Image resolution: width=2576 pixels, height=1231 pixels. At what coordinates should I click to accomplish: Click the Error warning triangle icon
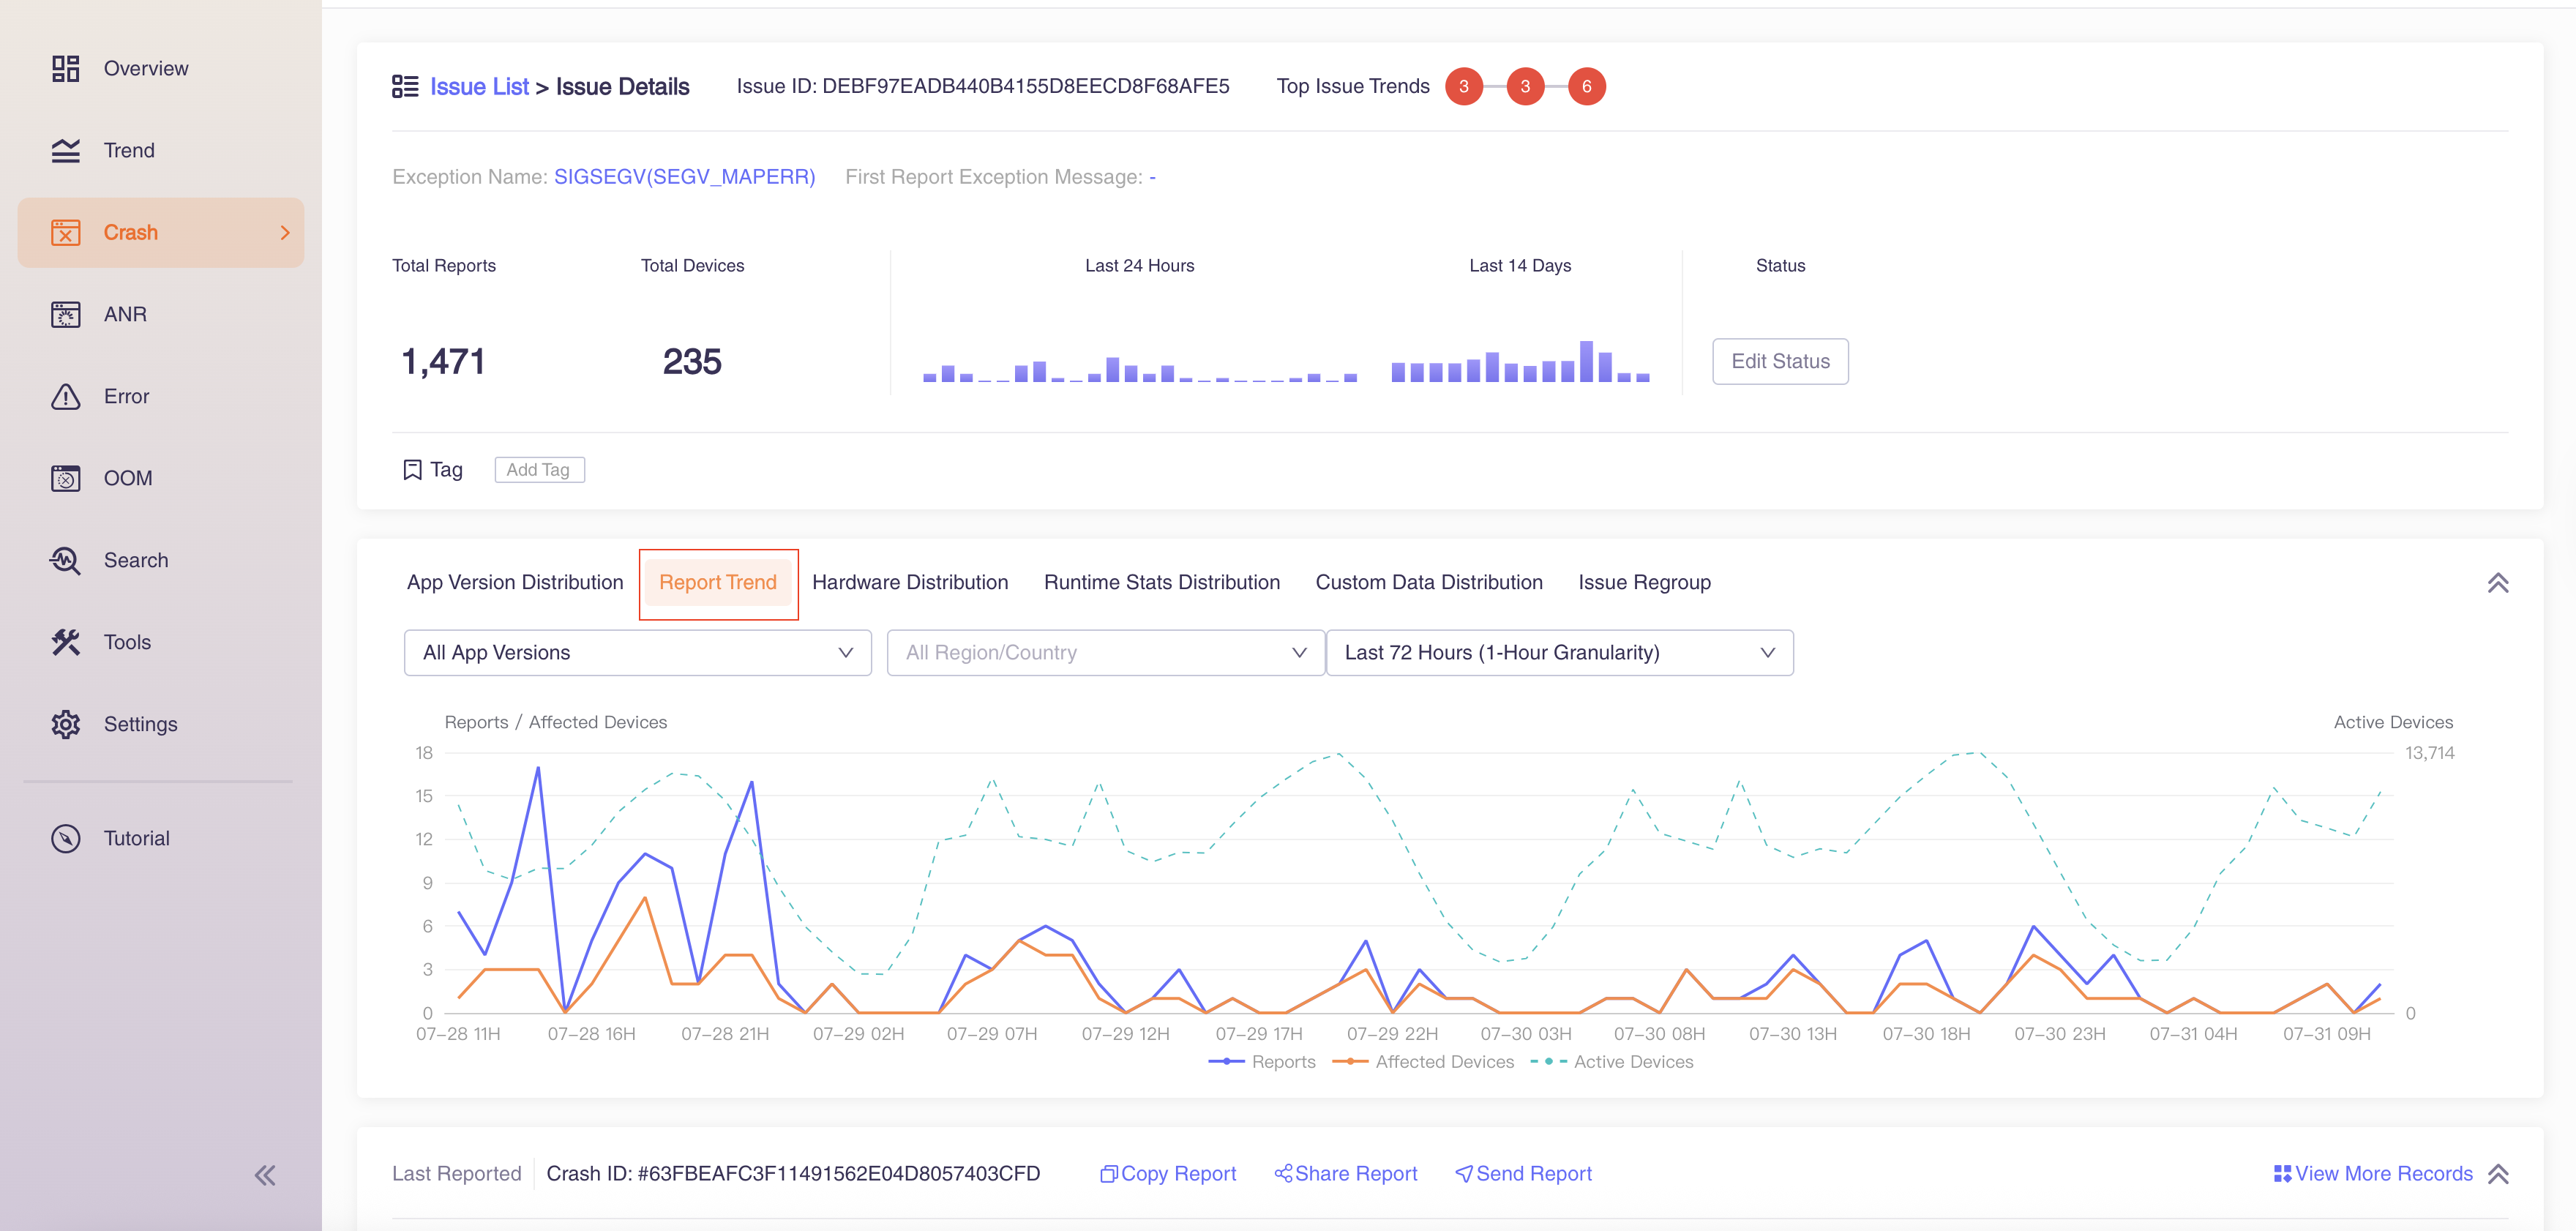pyautogui.click(x=65, y=396)
